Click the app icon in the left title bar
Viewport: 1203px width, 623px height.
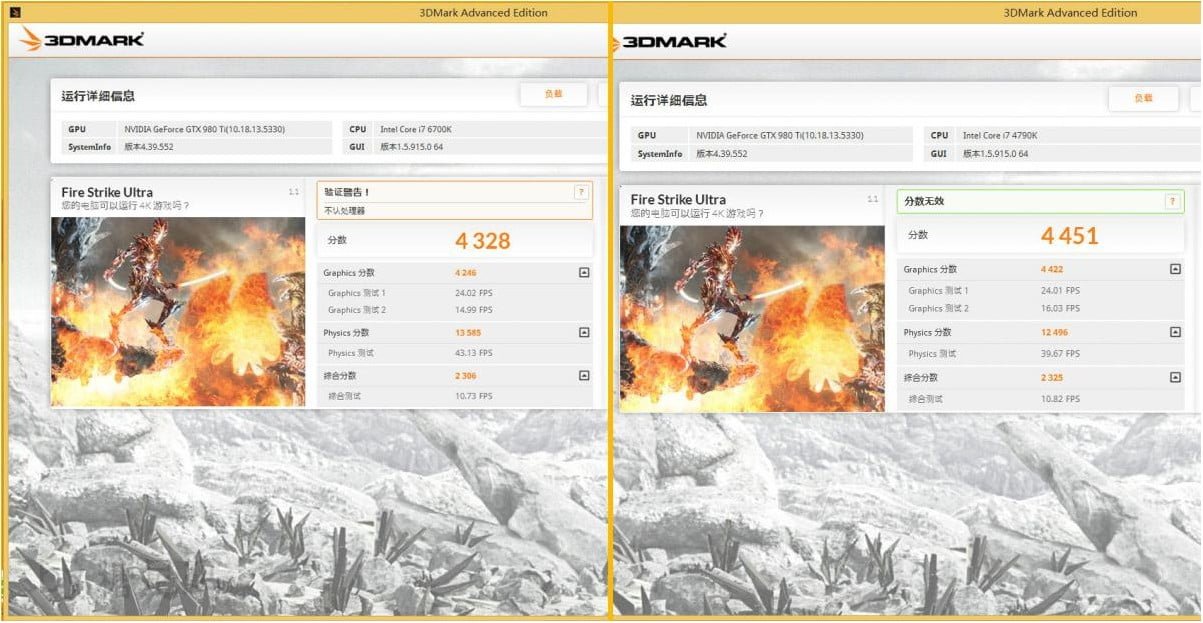[x=14, y=13]
